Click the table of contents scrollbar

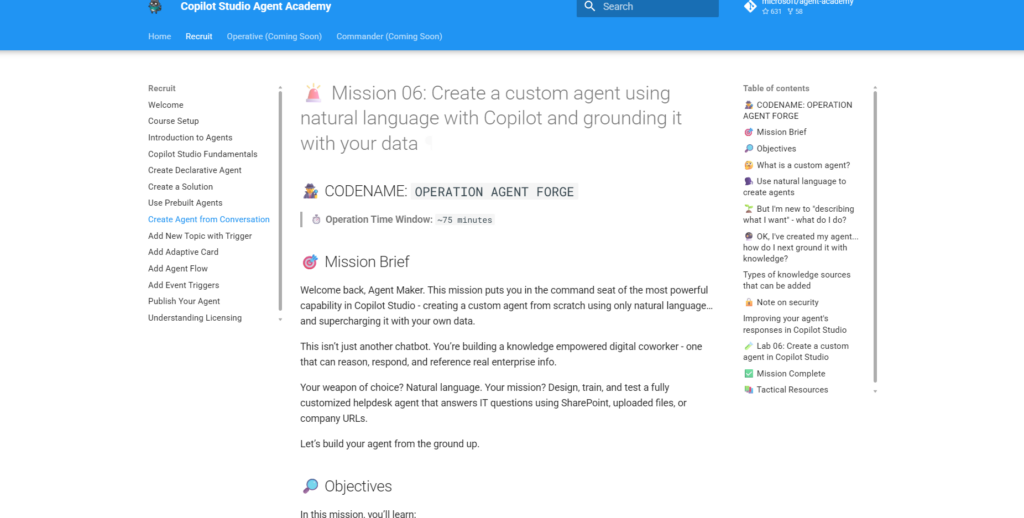(x=875, y=236)
